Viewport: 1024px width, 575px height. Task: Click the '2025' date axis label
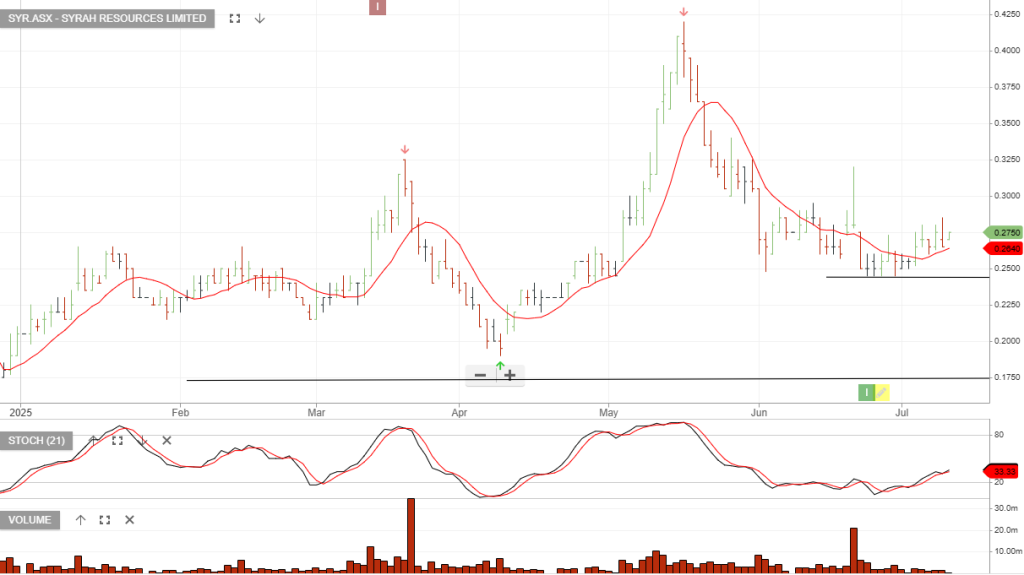[x=21, y=413]
